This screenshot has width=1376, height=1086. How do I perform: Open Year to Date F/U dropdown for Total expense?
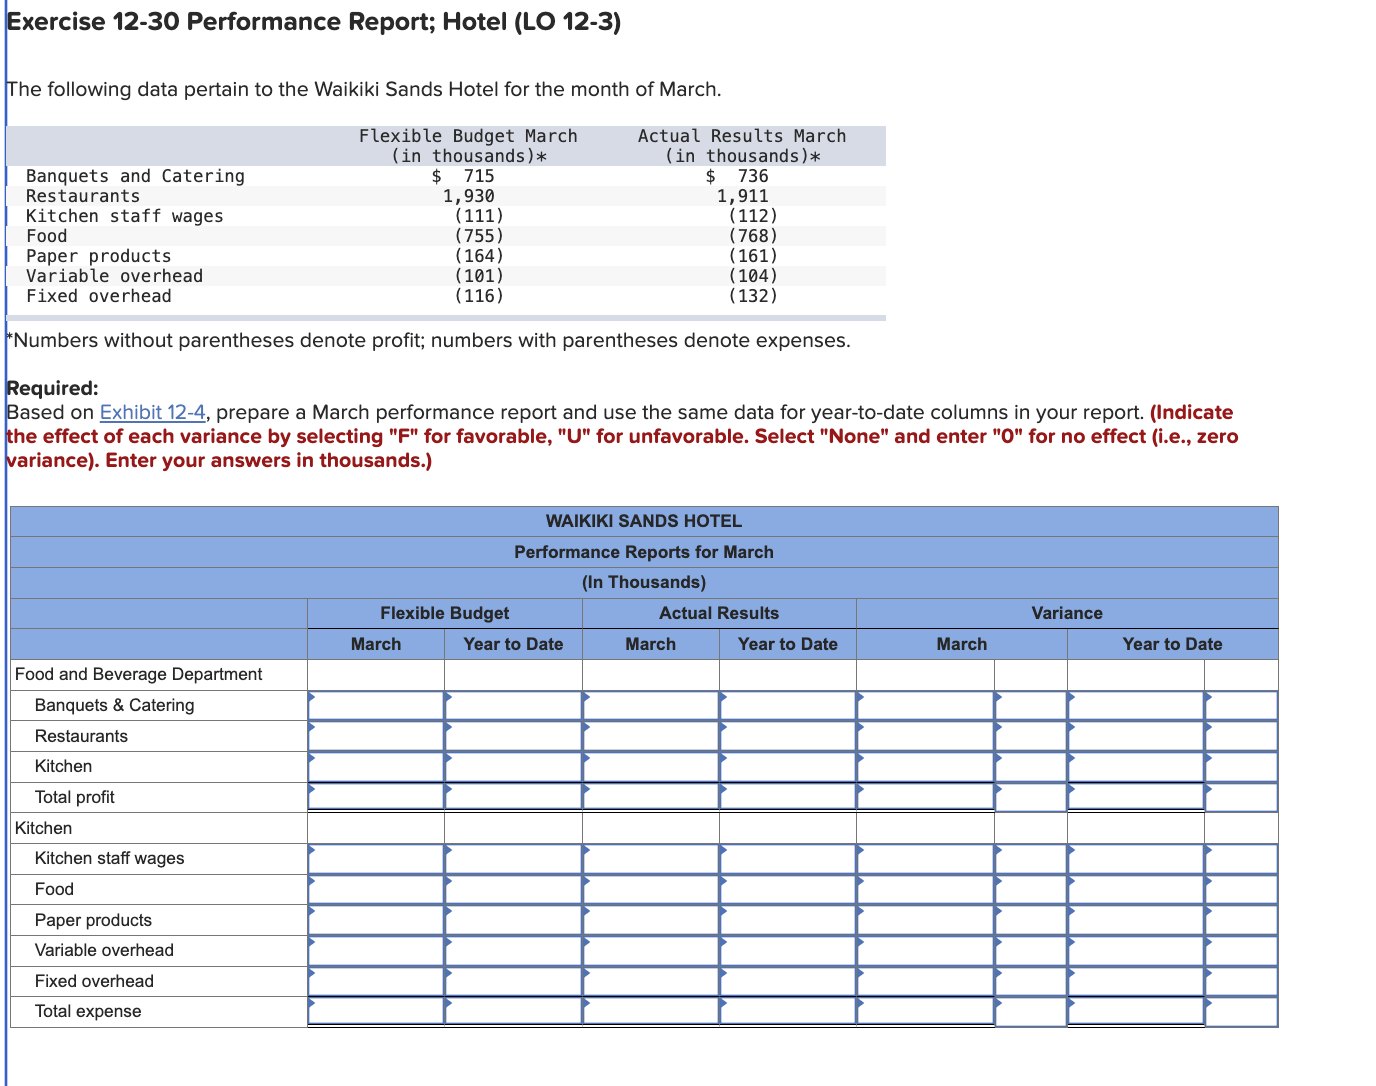pos(1241,1011)
